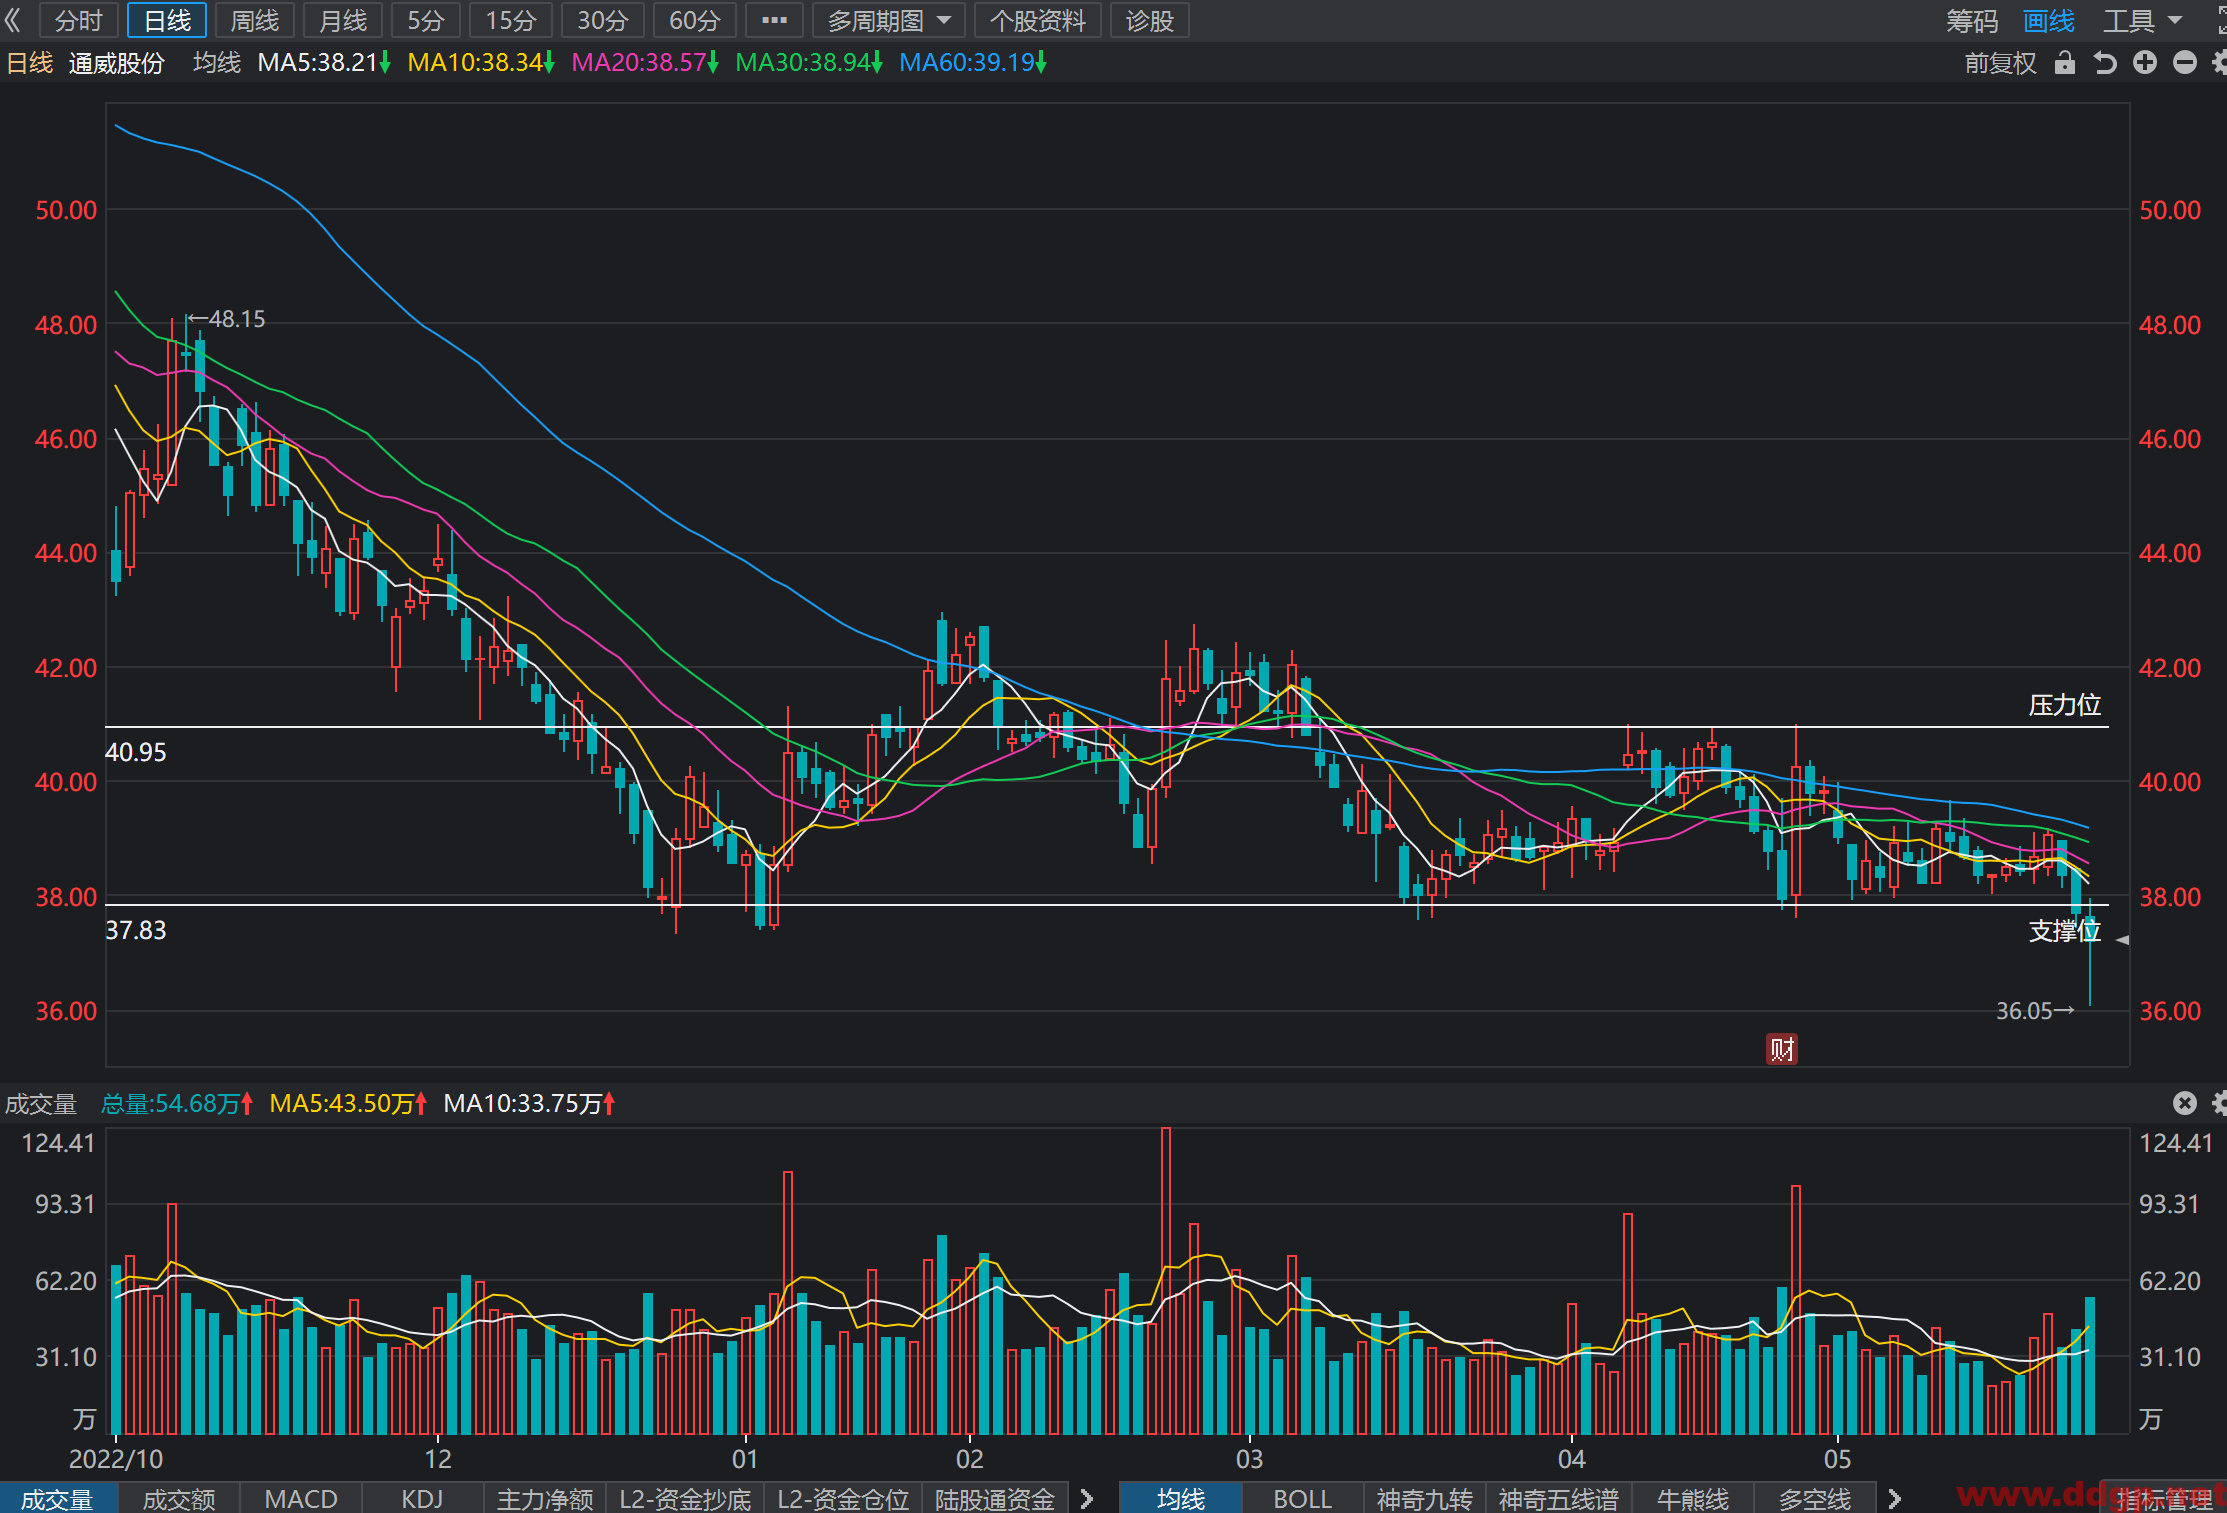The width and height of the screenshot is (2227, 1513).
Task: Click the 均线 label in the MA legend
Action: 217,63
